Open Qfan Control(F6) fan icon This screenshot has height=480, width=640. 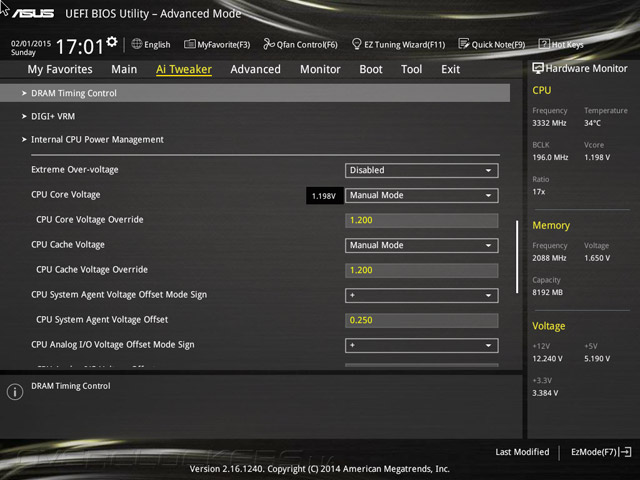(269, 44)
